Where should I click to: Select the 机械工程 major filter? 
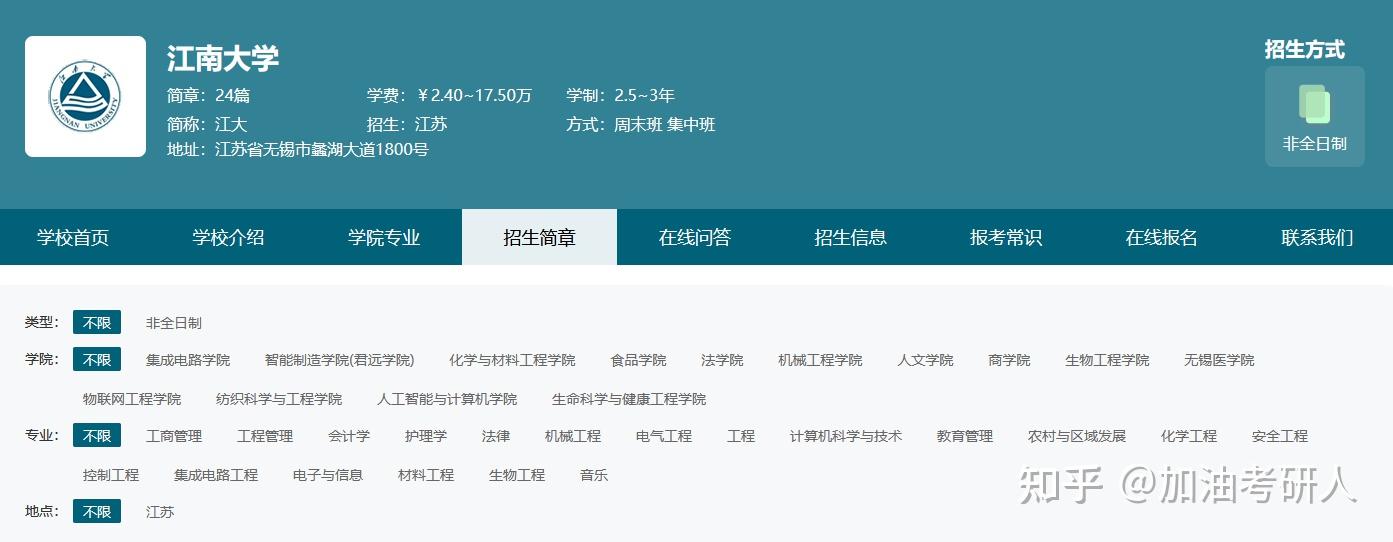point(573,436)
